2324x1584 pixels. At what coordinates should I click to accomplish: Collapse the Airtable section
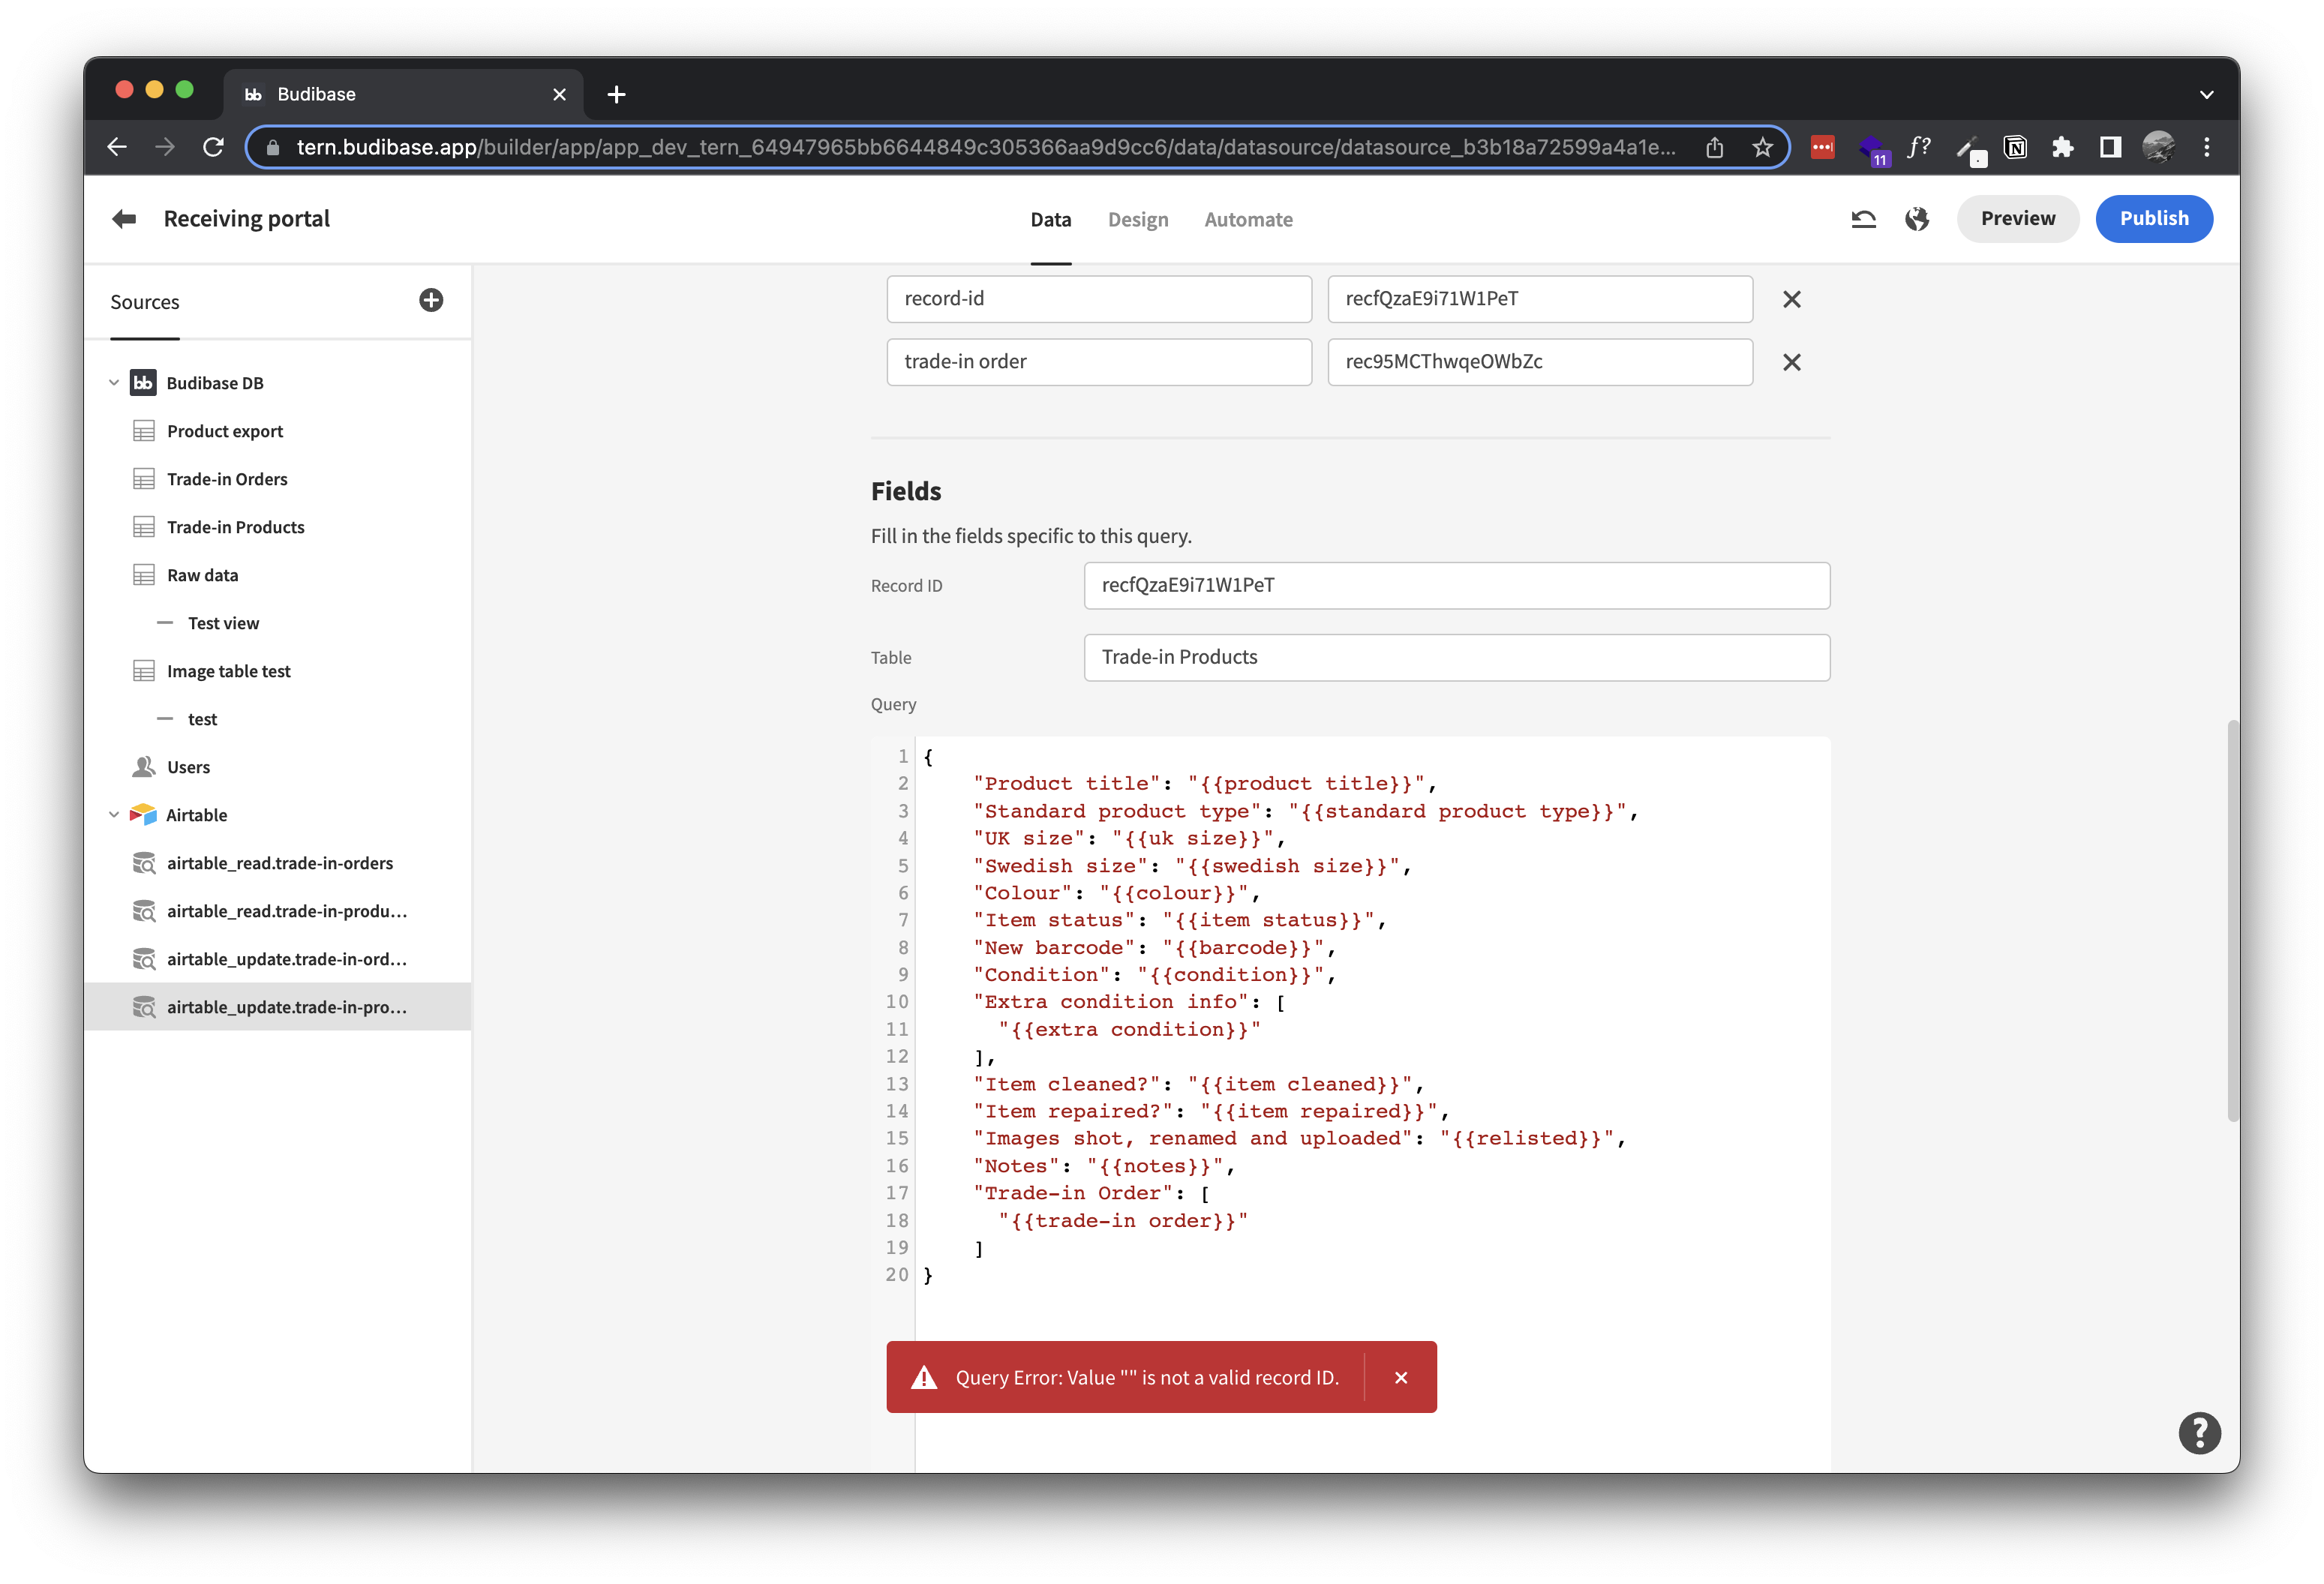tap(113, 815)
